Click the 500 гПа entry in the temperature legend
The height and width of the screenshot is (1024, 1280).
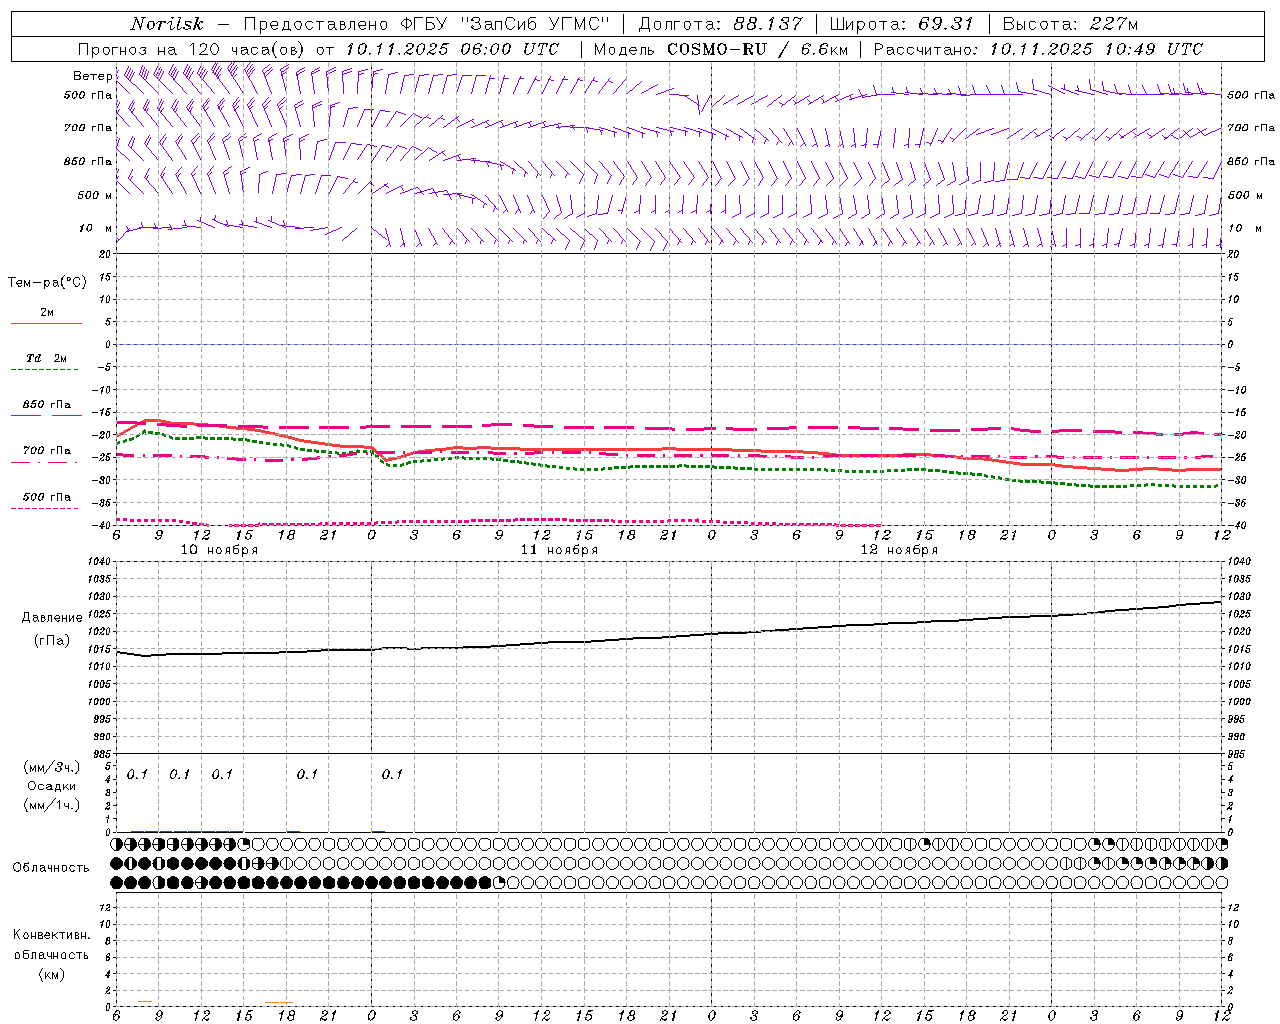click(47, 497)
